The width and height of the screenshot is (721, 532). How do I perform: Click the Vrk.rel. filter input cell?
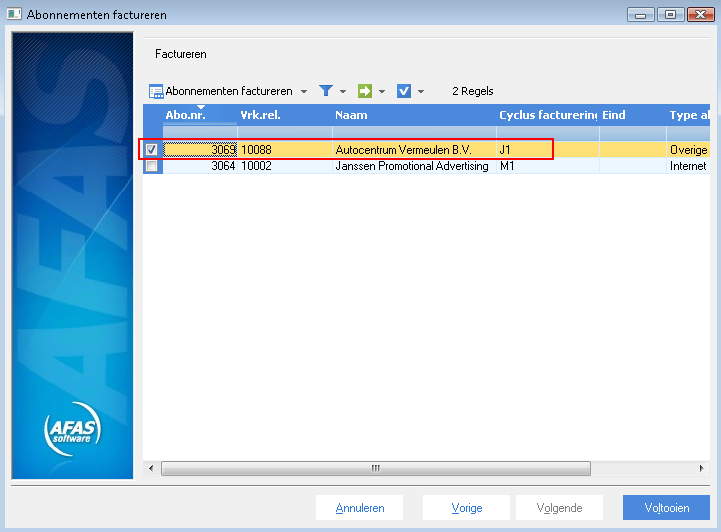[285, 132]
